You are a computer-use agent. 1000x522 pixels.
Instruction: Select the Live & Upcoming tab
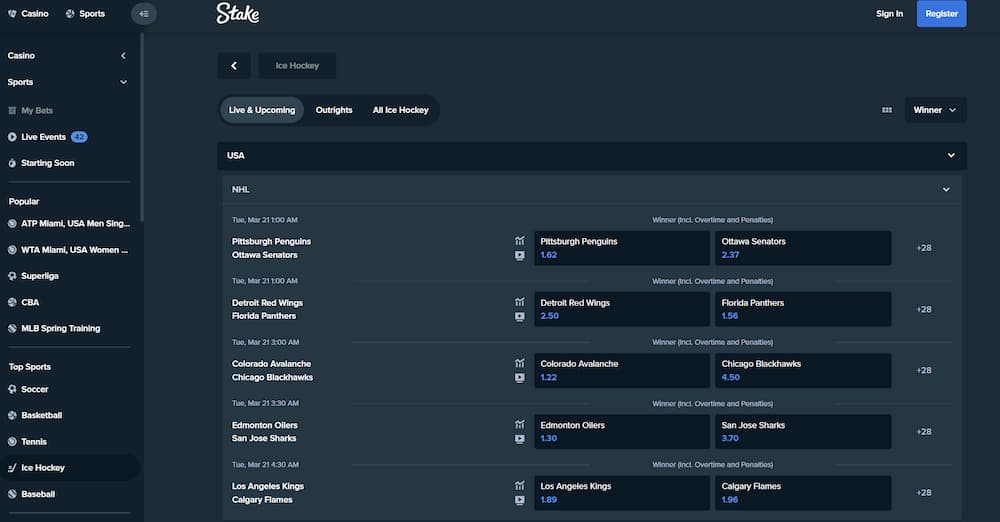click(x=262, y=110)
